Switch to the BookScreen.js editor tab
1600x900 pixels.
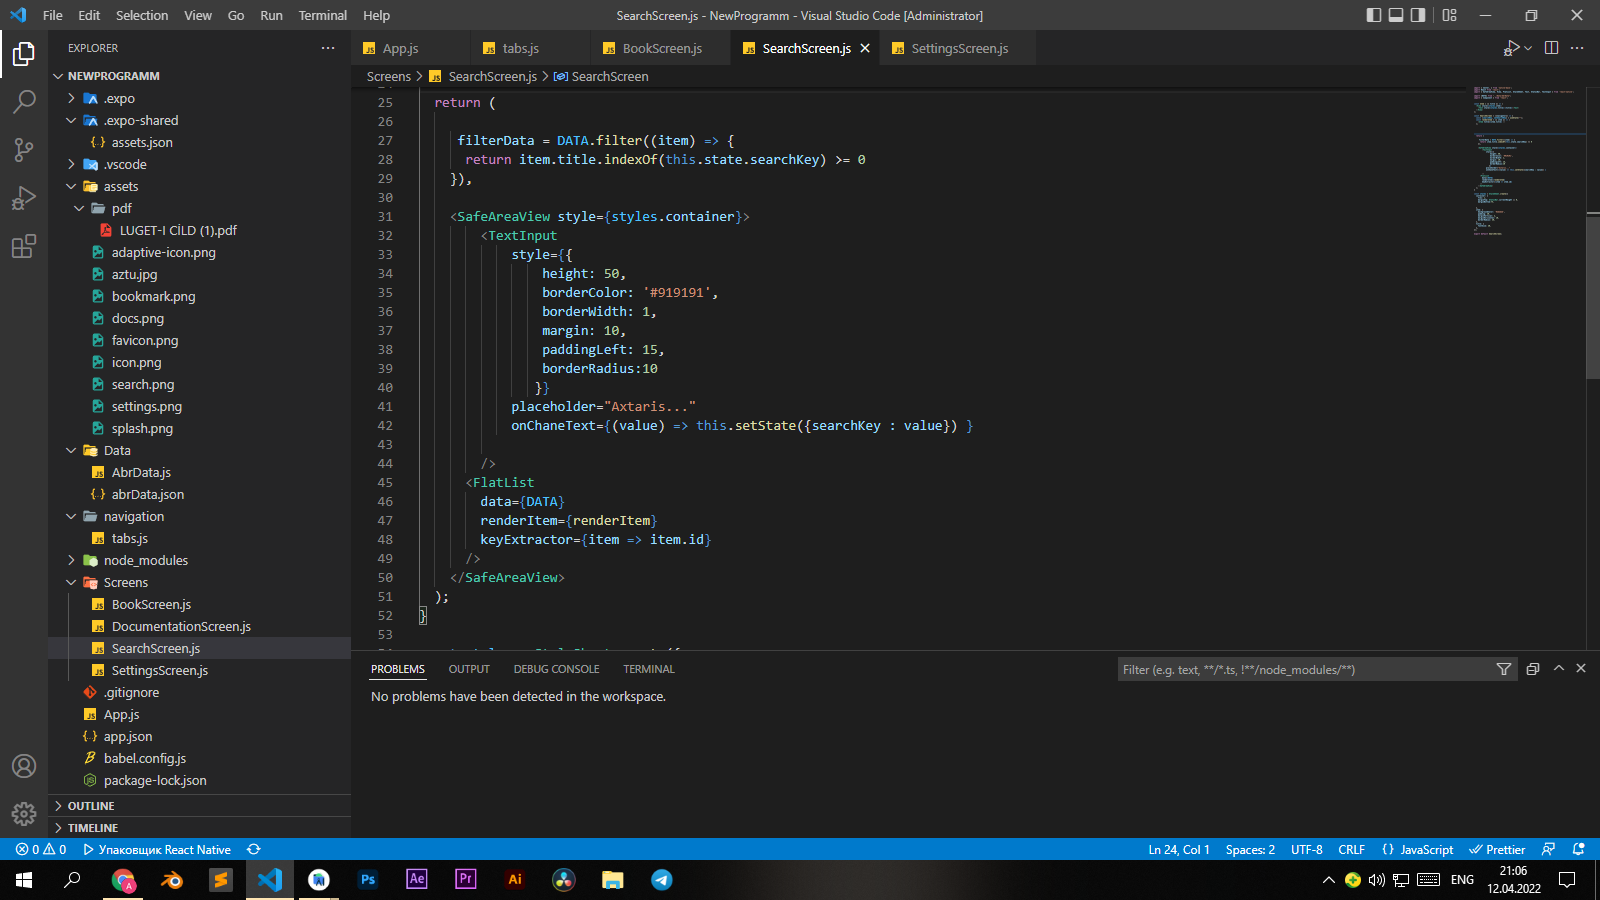(662, 48)
